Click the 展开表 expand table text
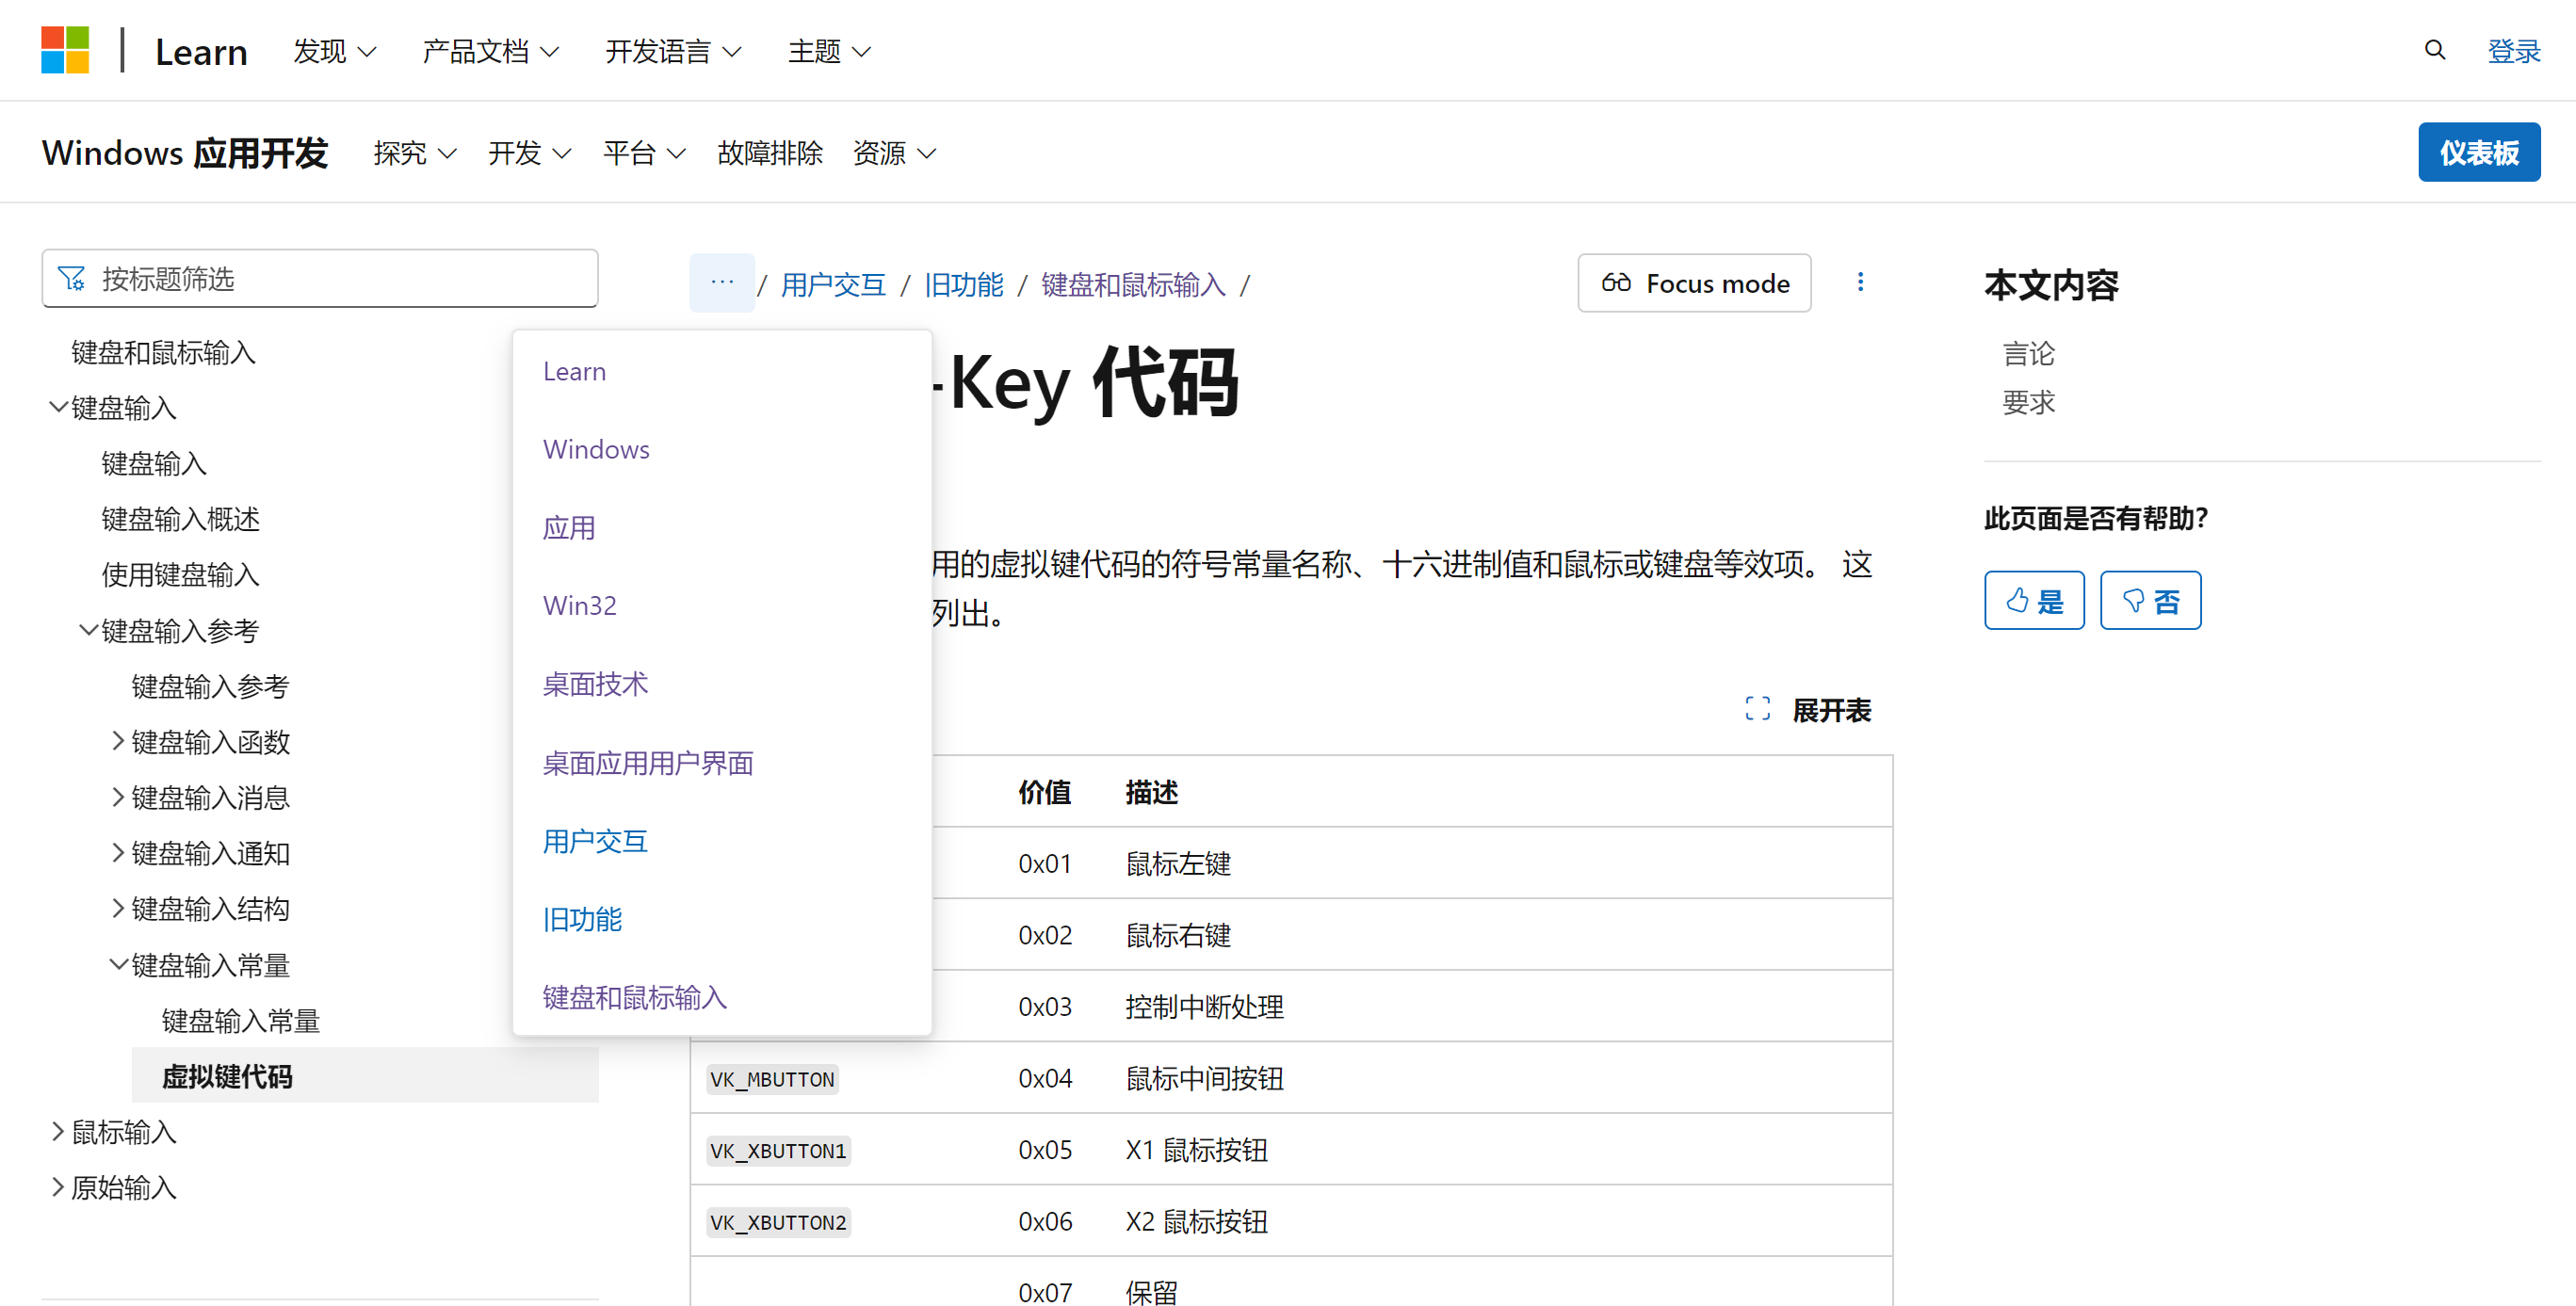The height and width of the screenshot is (1306, 2576). [x=1831, y=710]
